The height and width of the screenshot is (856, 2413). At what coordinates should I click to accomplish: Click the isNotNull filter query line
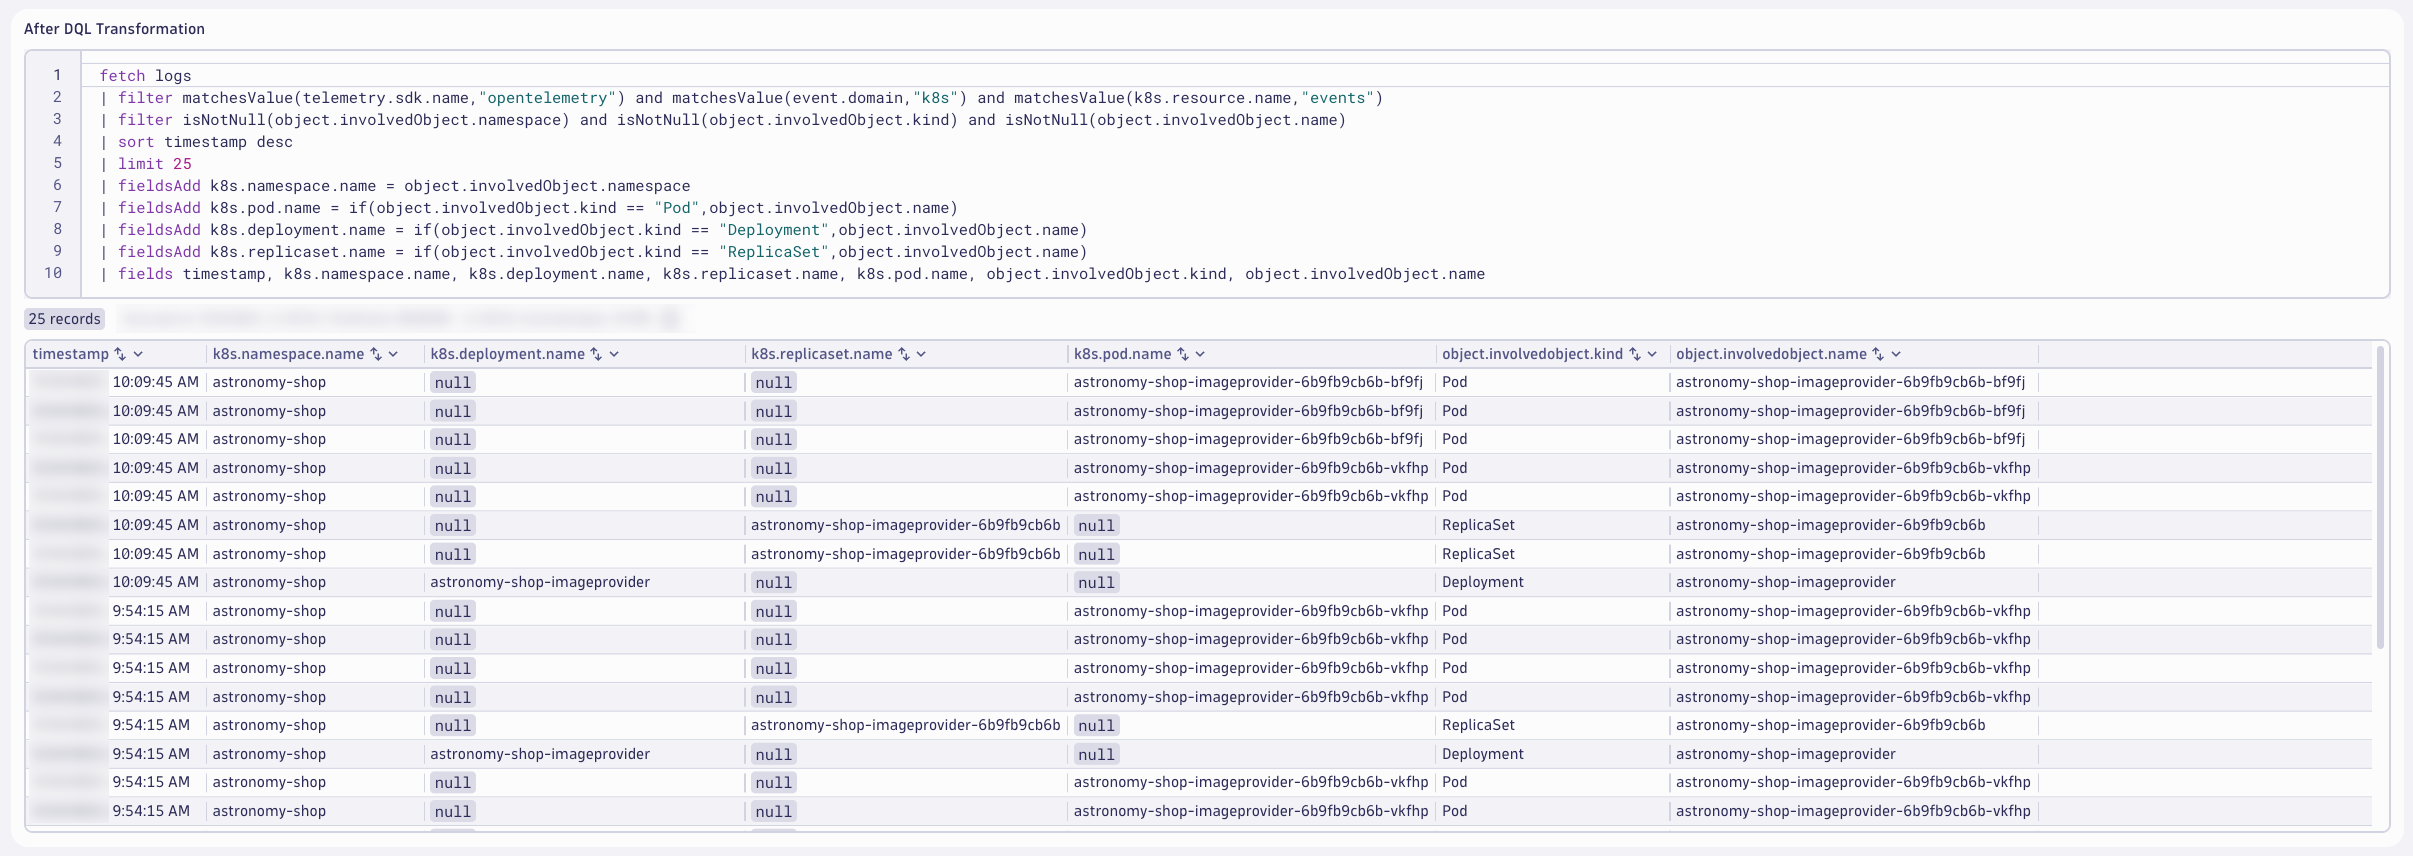[723, 120]
